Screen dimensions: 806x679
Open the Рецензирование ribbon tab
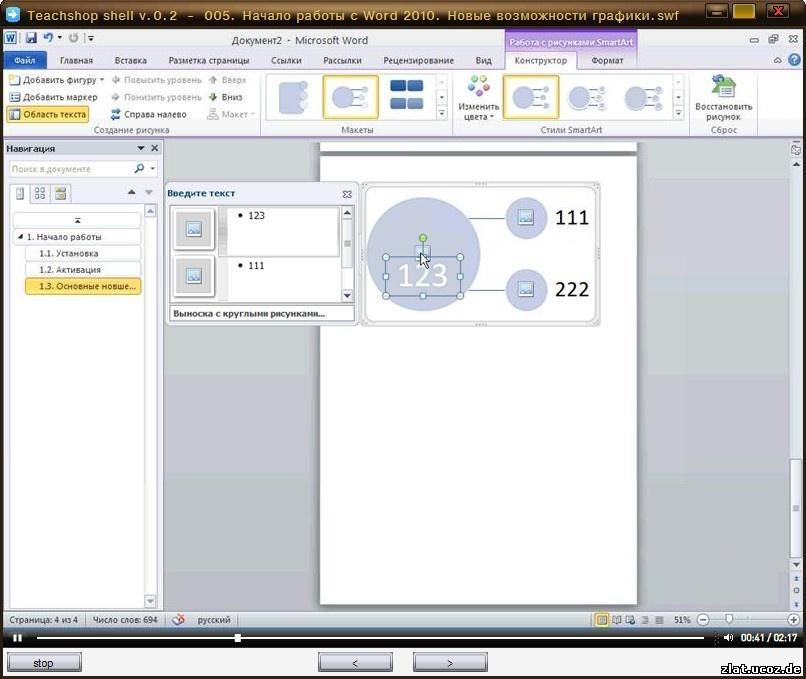pos(418,60)
